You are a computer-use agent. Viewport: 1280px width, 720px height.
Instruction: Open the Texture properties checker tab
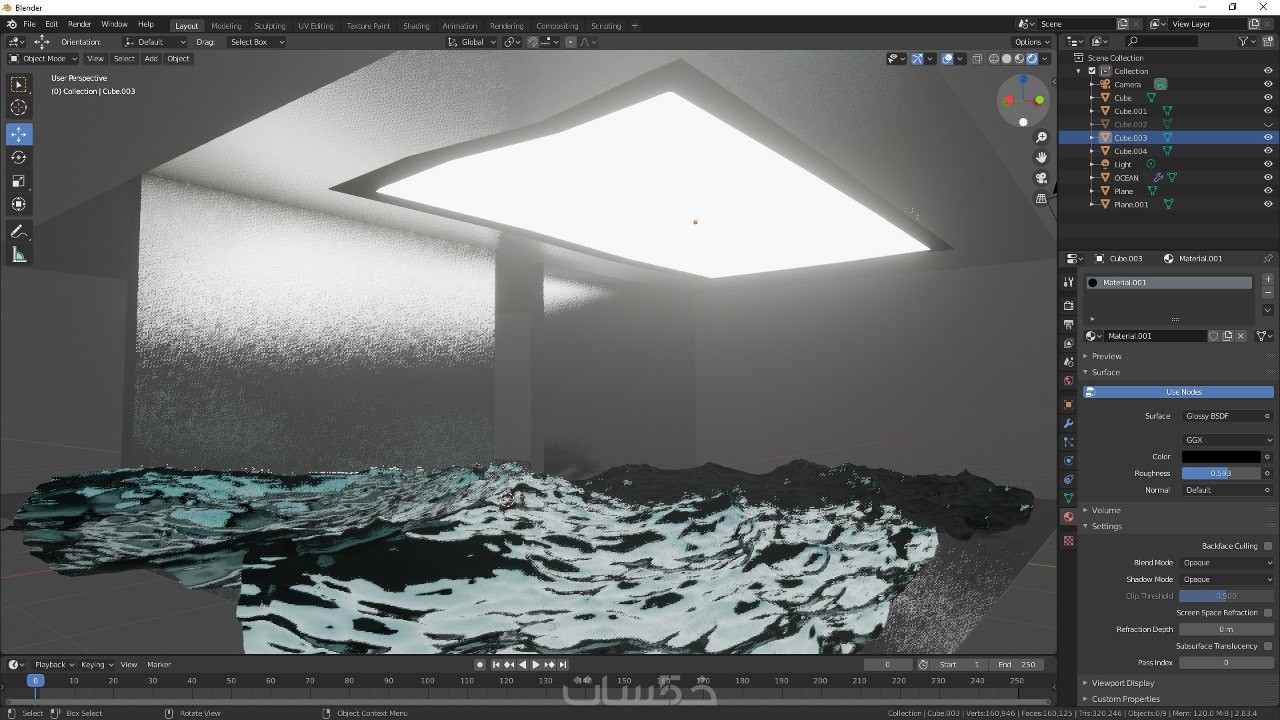[1068, 540]
